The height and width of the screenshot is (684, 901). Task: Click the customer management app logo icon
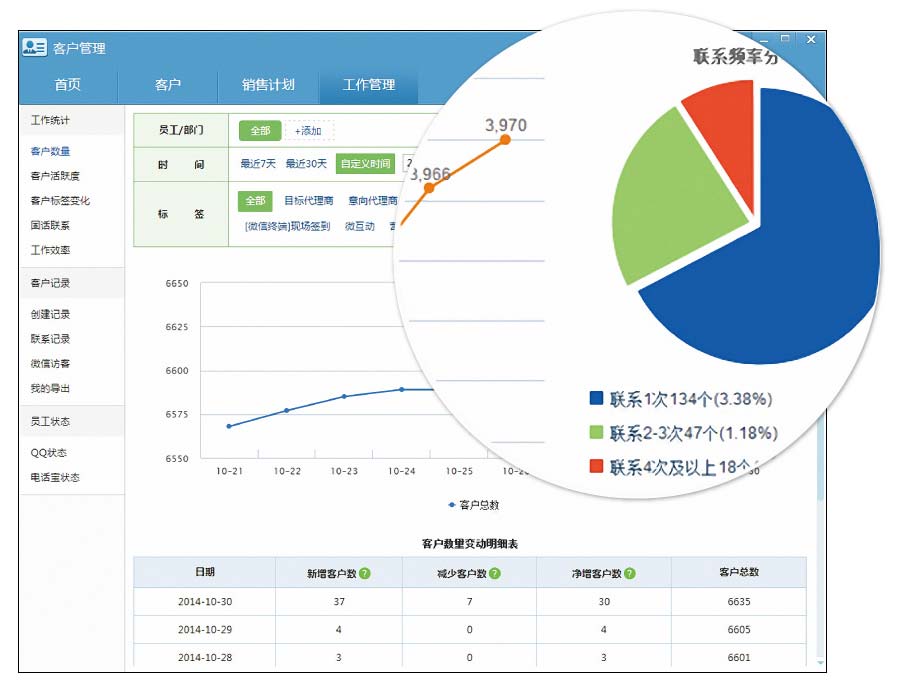[34, 47]
